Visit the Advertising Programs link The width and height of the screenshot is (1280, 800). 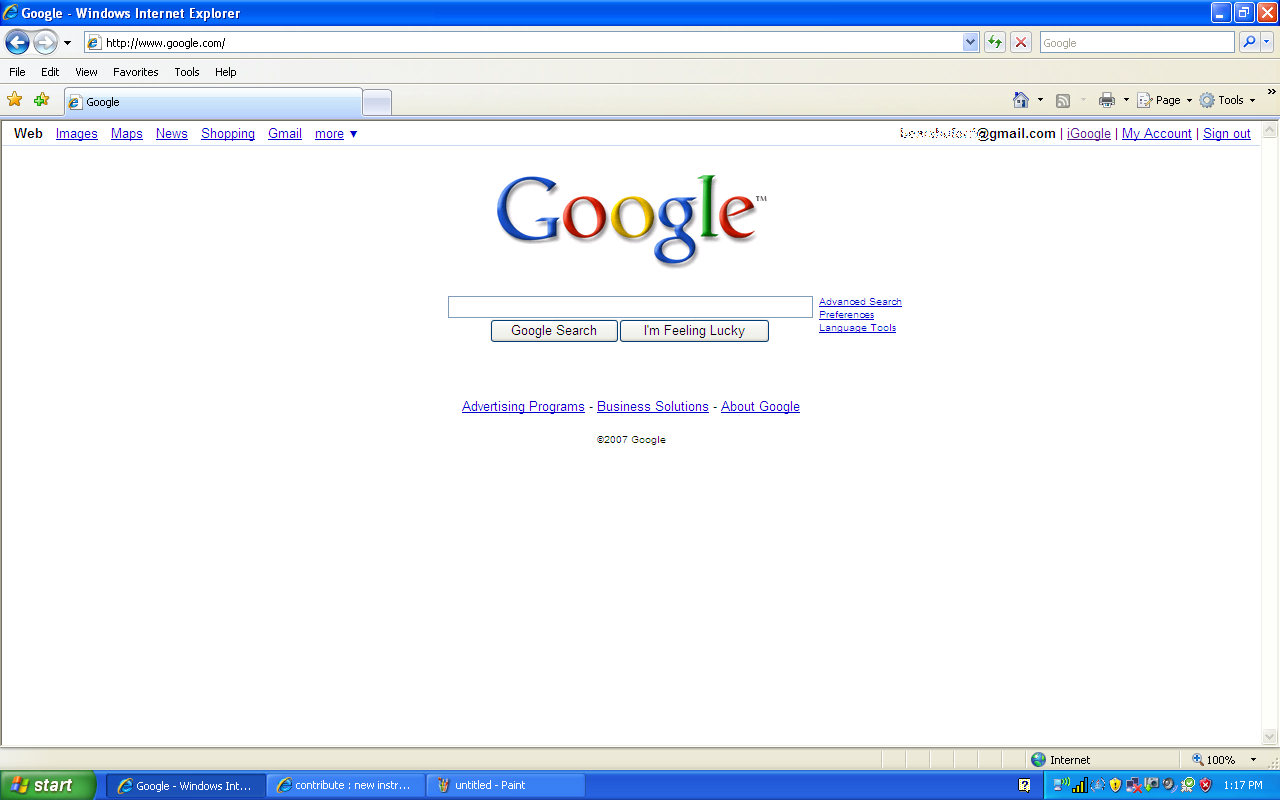523,407
